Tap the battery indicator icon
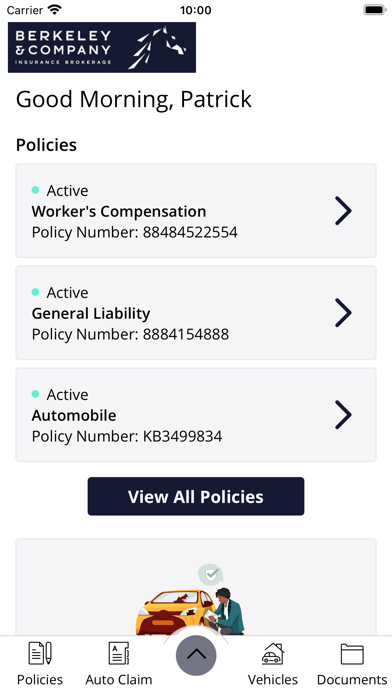This screenshot has height=696, width=392. pyautogui.click(x=375, y=10)
